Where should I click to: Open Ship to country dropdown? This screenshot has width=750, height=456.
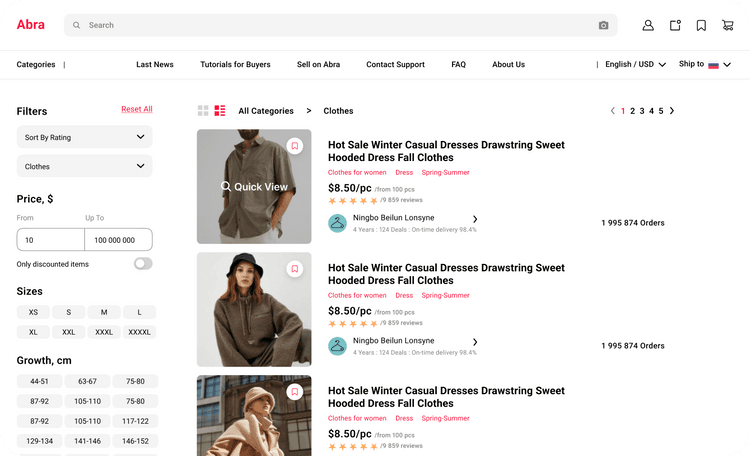[705, 64]
